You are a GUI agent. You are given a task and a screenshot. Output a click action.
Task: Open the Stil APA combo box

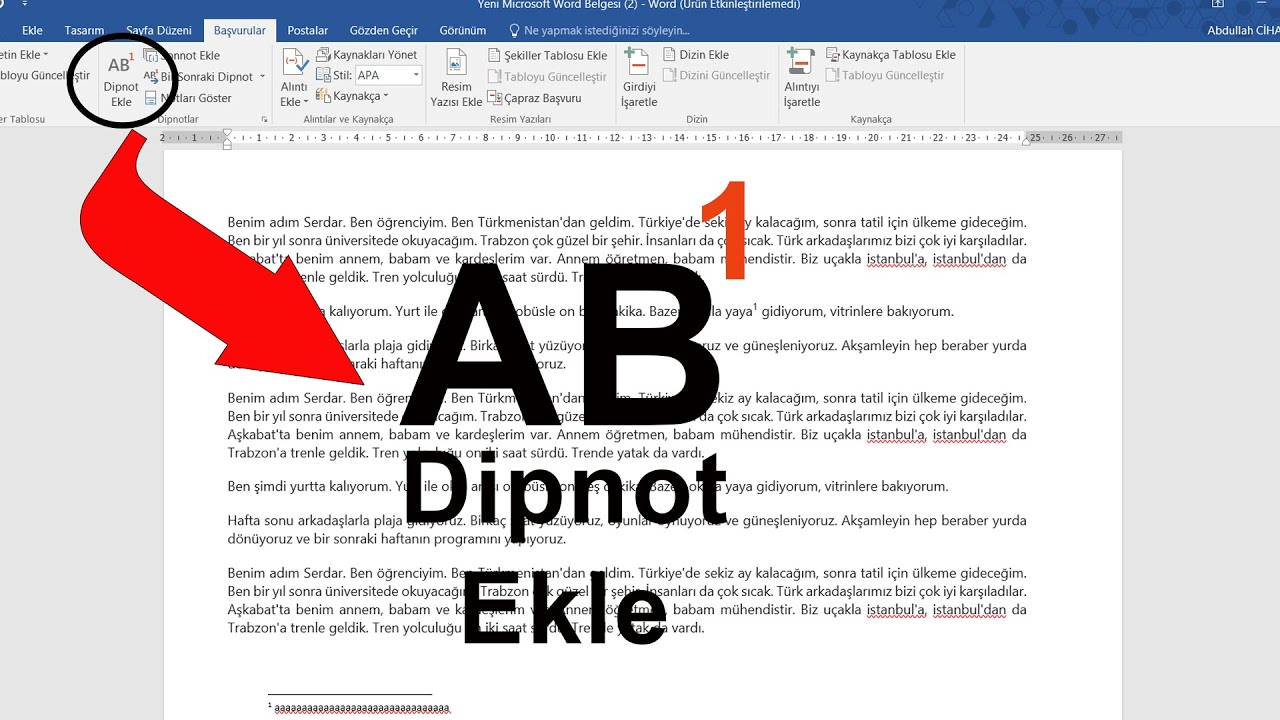point(388,75)
